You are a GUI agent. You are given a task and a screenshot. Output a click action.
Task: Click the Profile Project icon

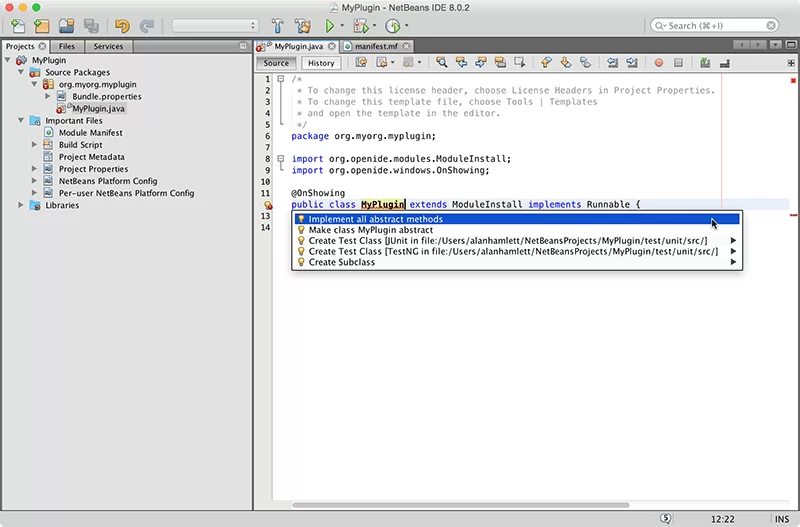coord(392,26)
